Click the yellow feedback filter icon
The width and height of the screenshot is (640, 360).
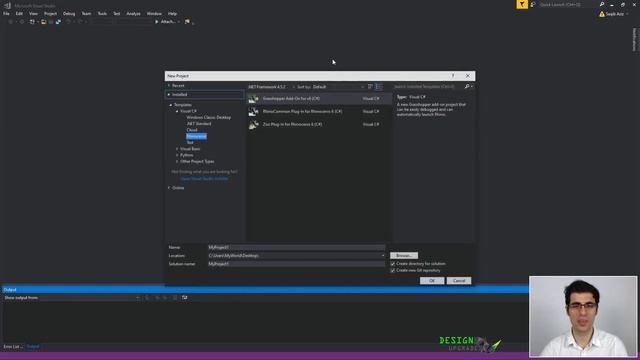(522, 4)
